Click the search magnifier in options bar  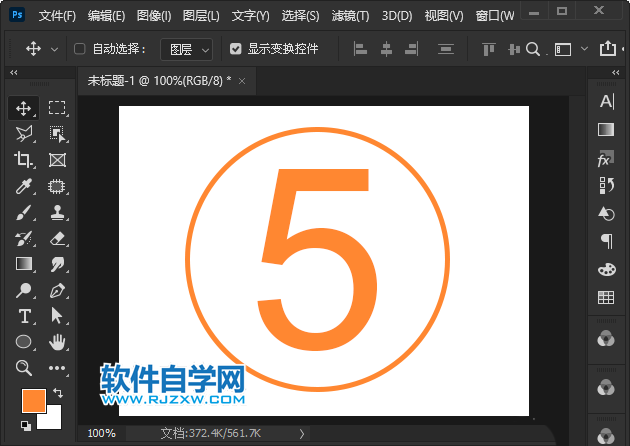point(533,49)
